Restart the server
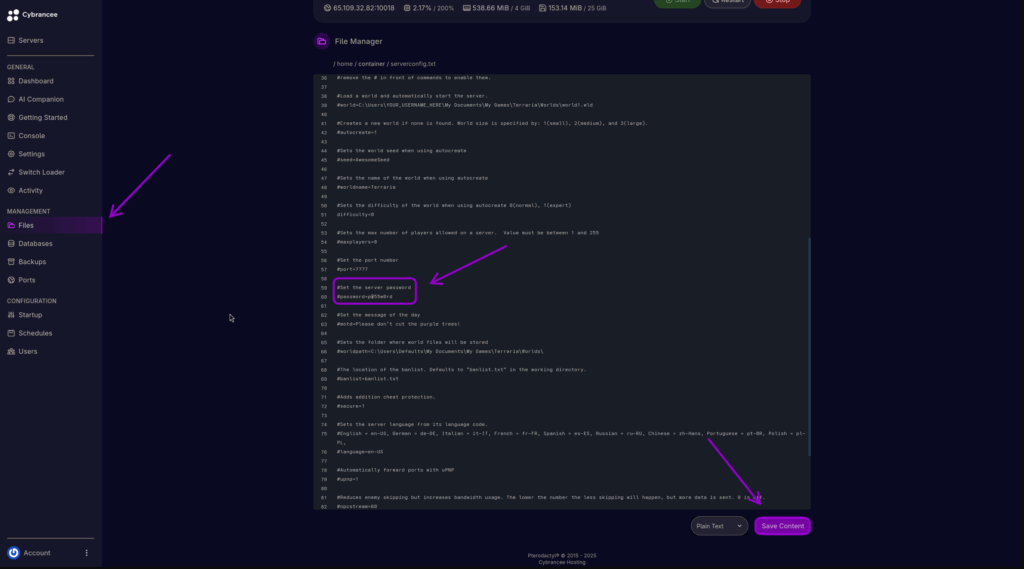The width and height of the screenshot is (1024, 569). coord(727,3)
